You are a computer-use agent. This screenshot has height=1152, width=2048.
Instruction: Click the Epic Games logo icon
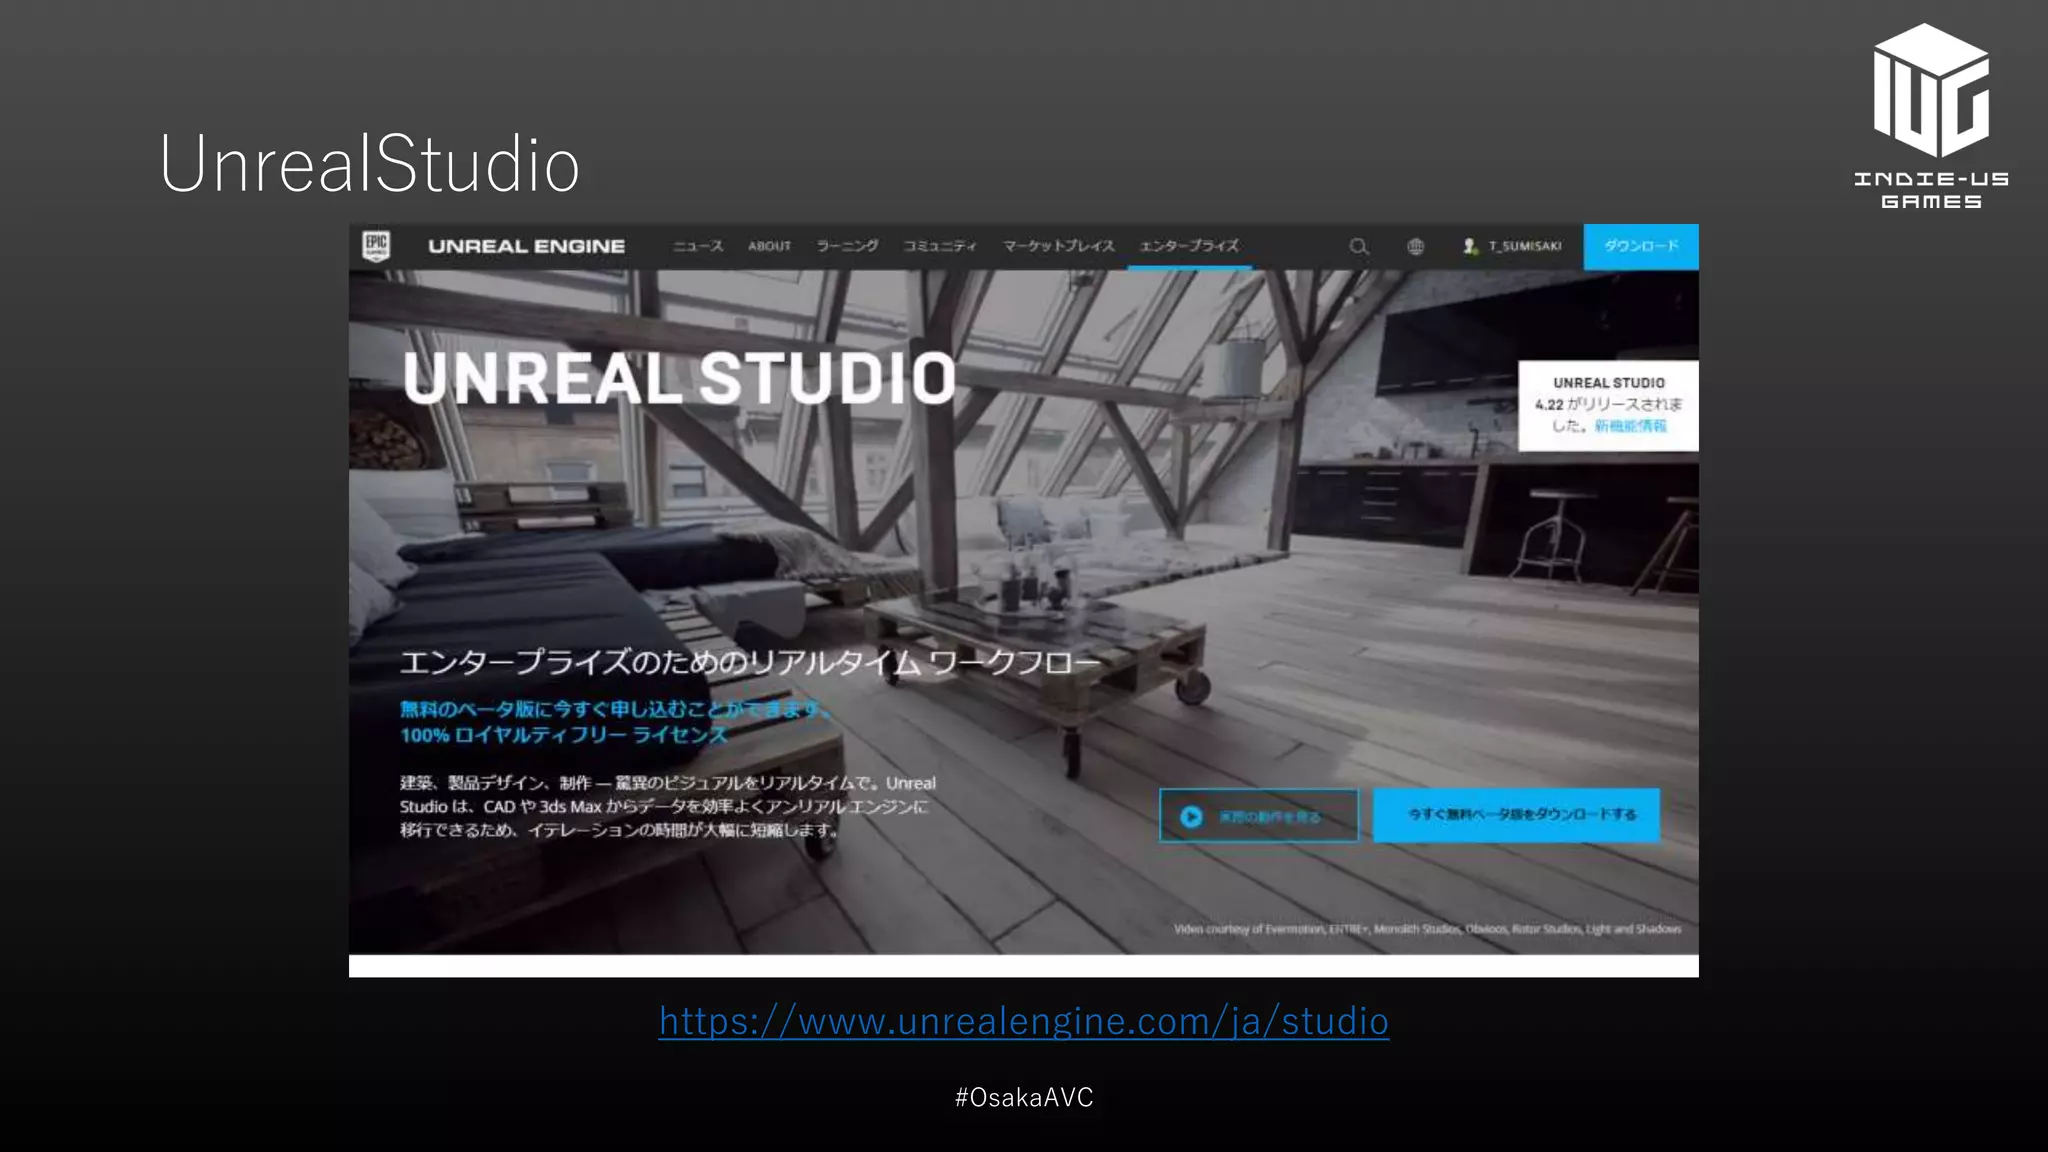pos(376,246)
